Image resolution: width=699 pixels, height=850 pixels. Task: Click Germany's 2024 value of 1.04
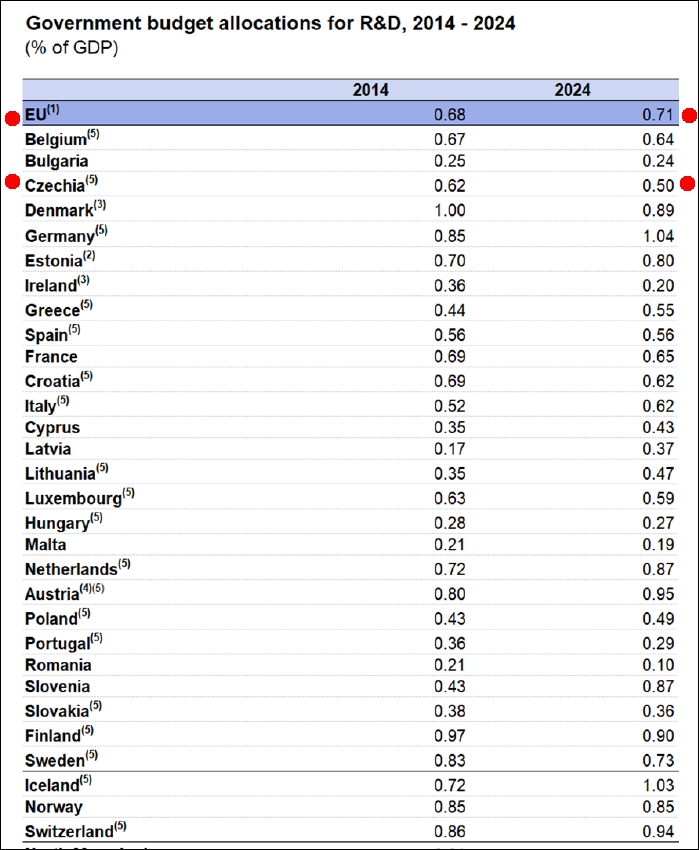657,235
